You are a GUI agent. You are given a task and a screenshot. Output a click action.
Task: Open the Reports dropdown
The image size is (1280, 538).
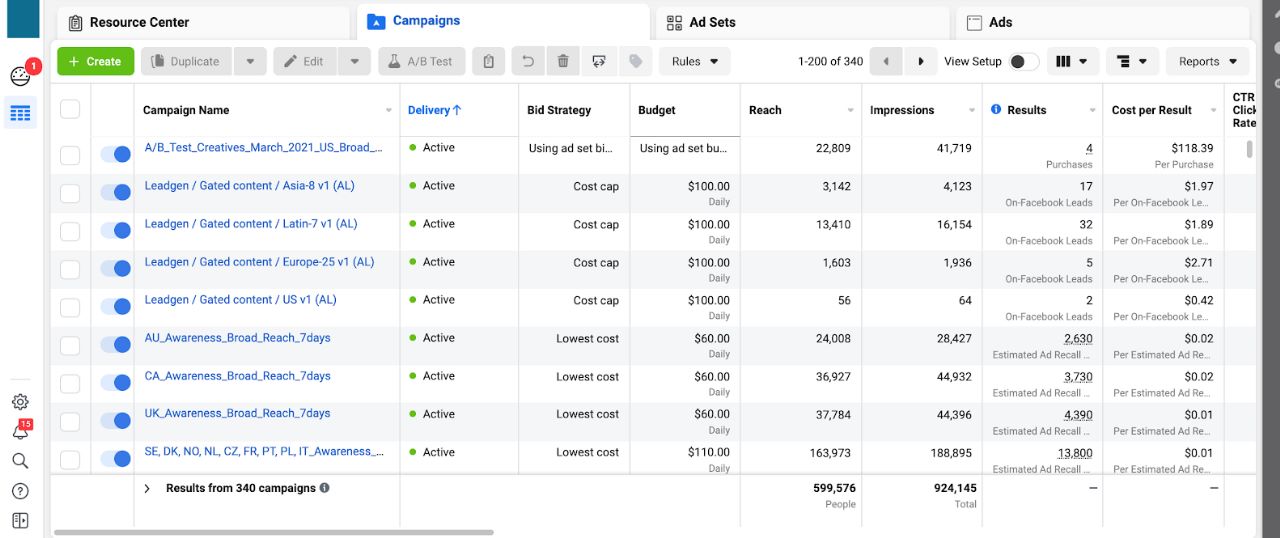[x=1208, y=61]
